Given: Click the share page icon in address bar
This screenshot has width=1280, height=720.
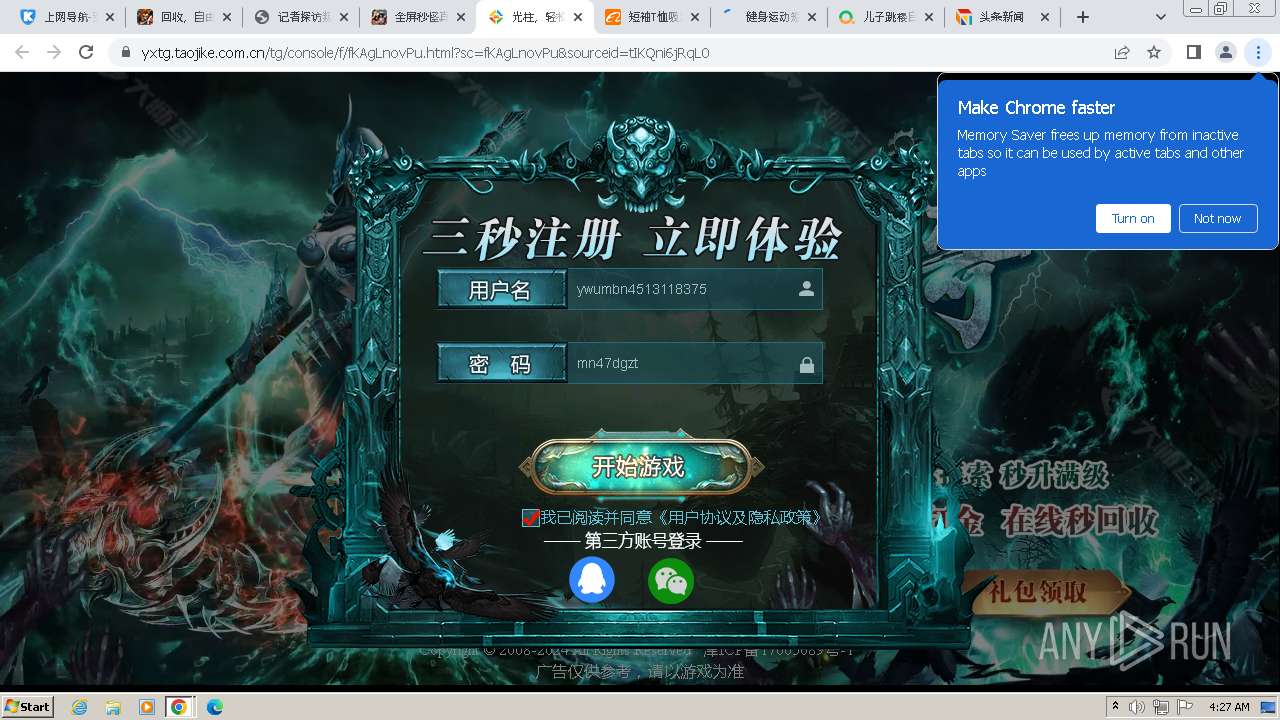Looking at the screenshot, I should 1122,52.
